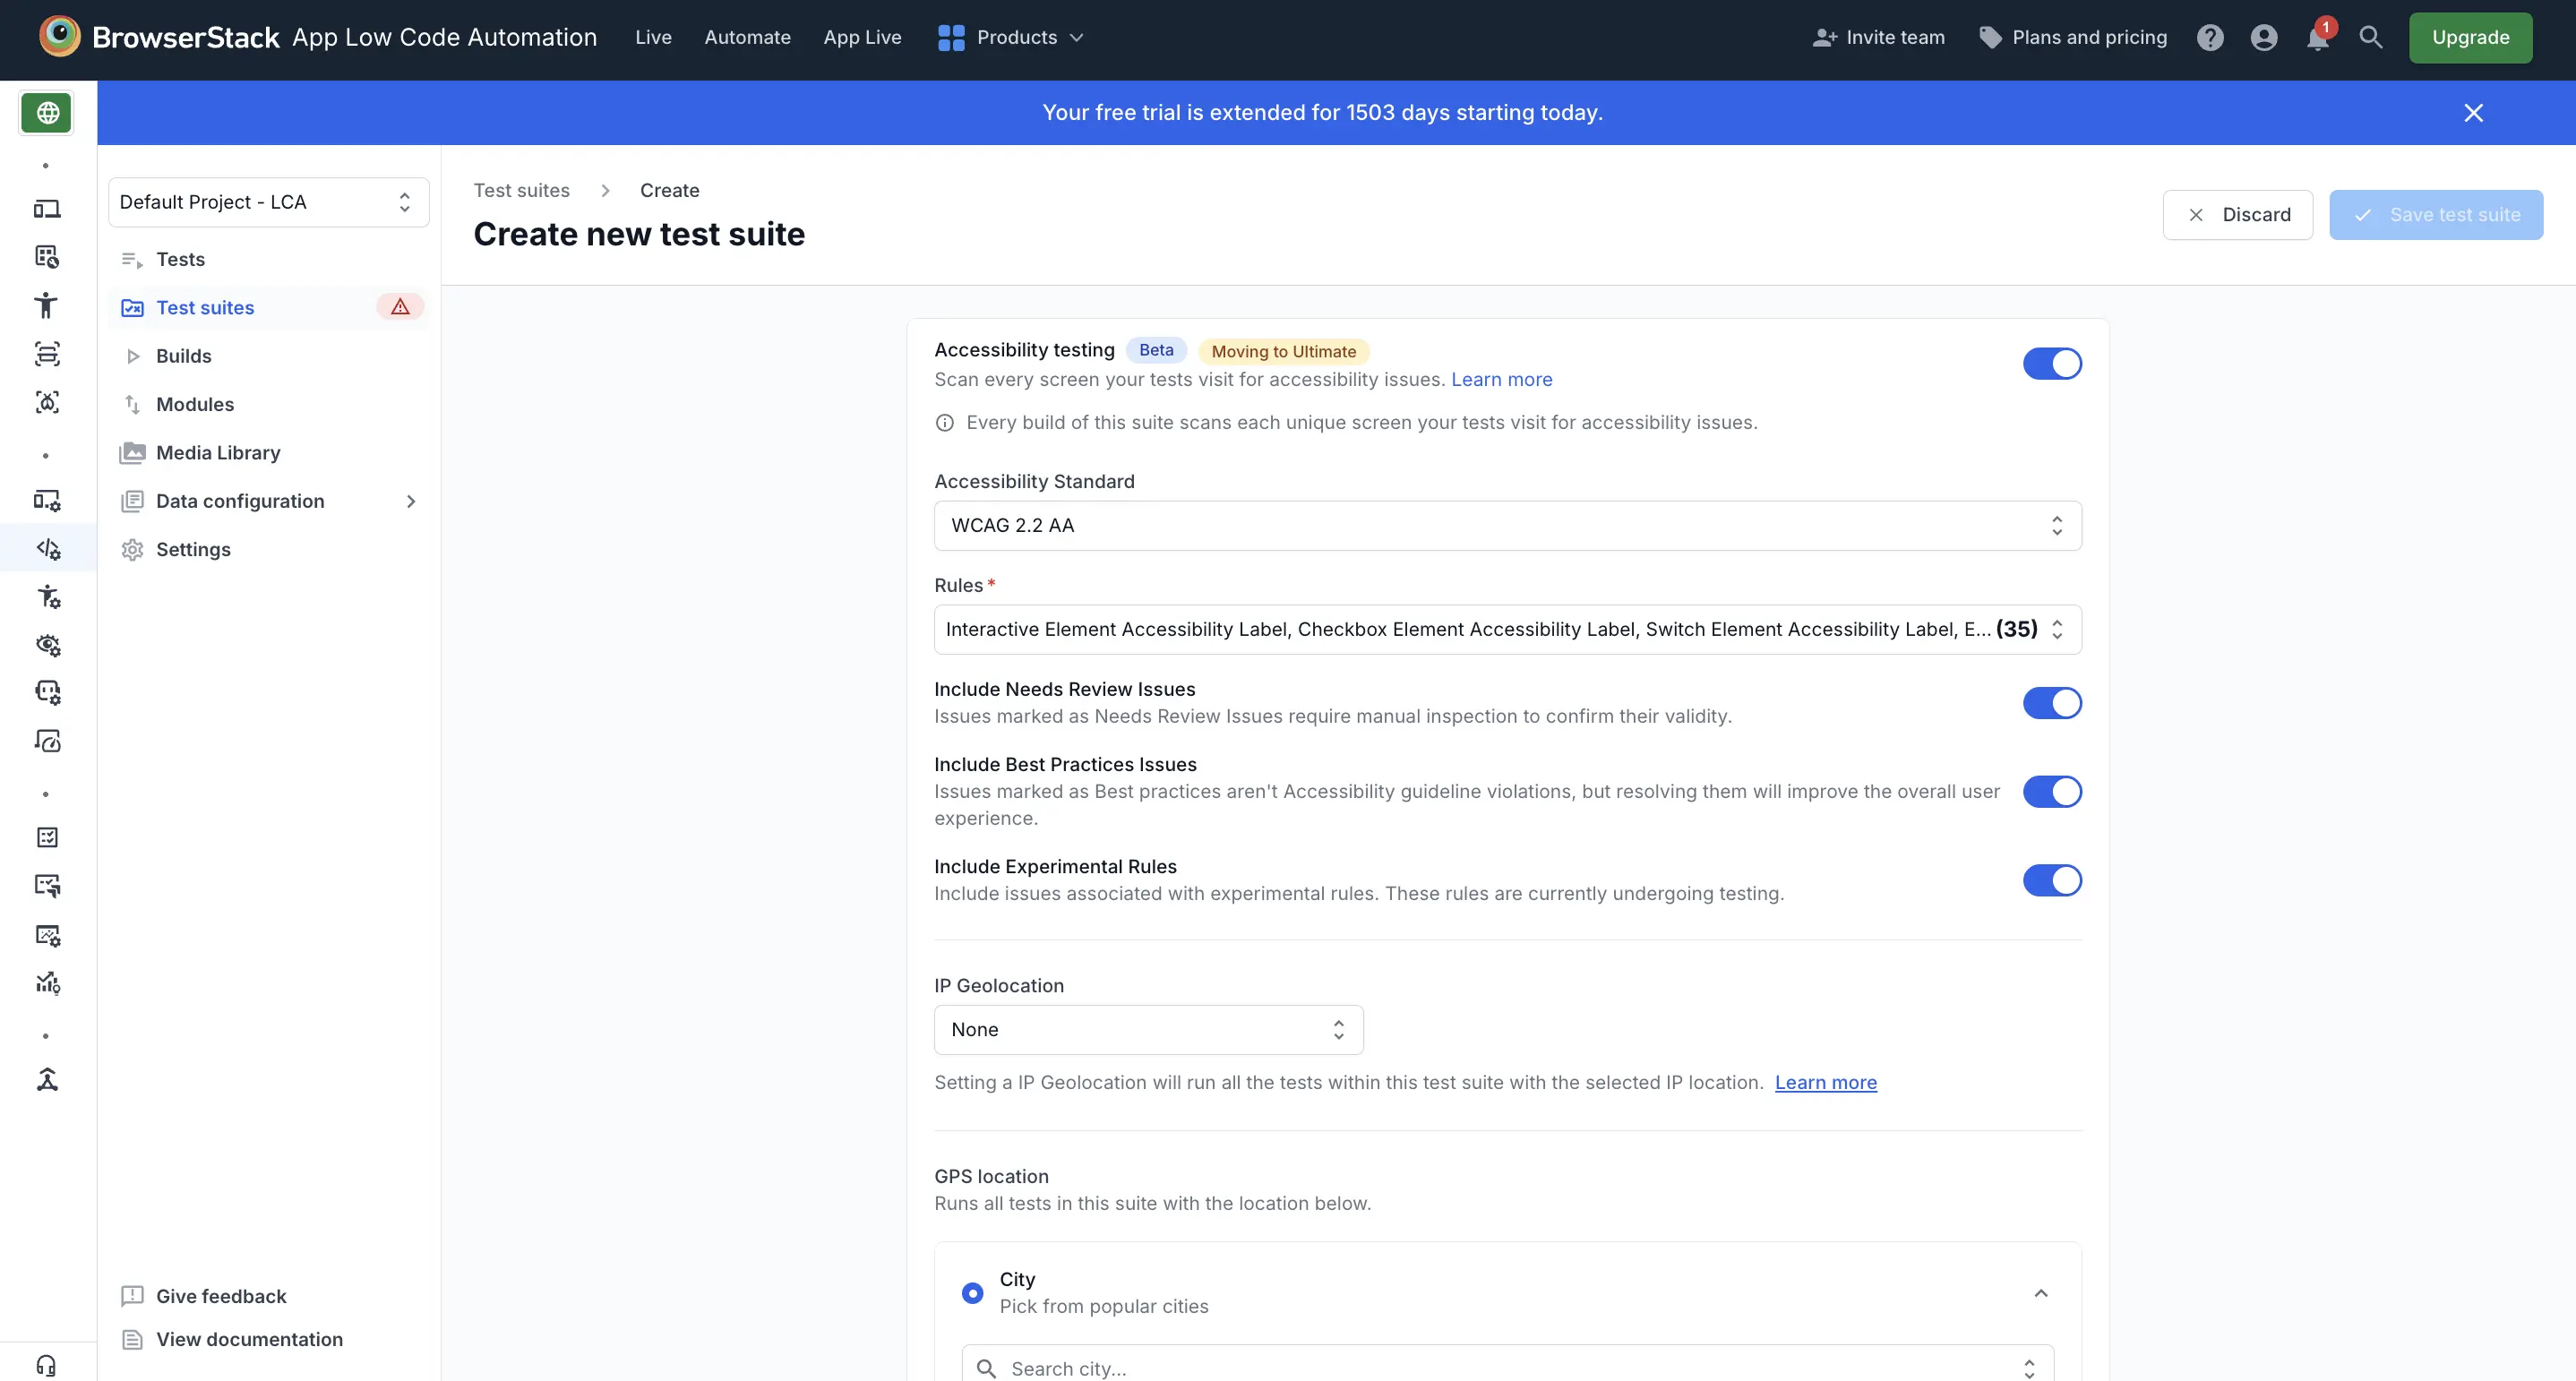Open the checklist test management icon
The image size is (2576, 1381).
click(47, 837)
